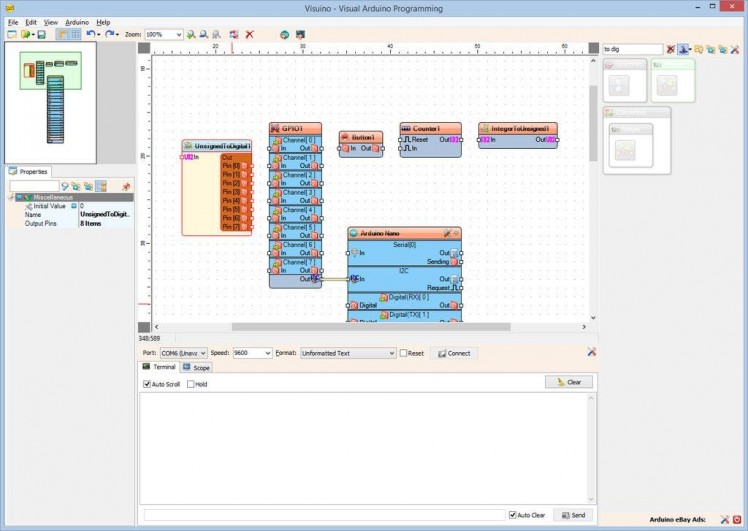Viewport: 748px width, 531px height.
Task: Open the Zoom percentage dropdown
Action: click(x=178, y=34)
